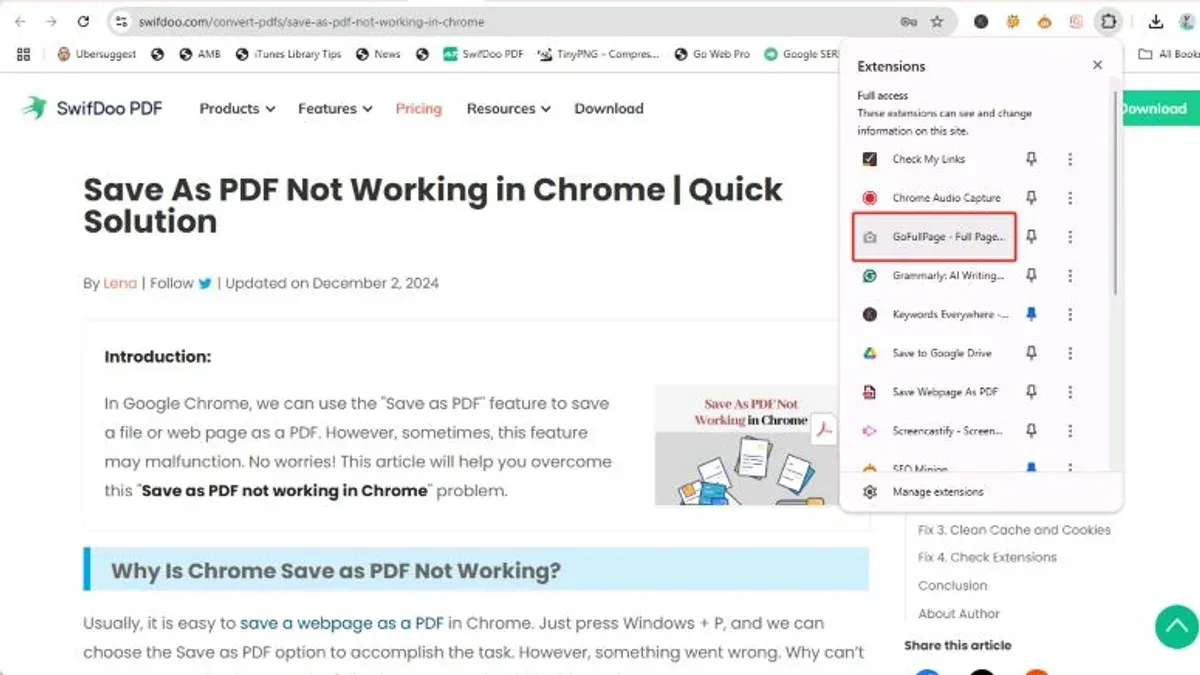Viewport: 1200px width, 675px height.
Task: Jump to Fix 4. Check Extensions
Action: click(987, 558)
